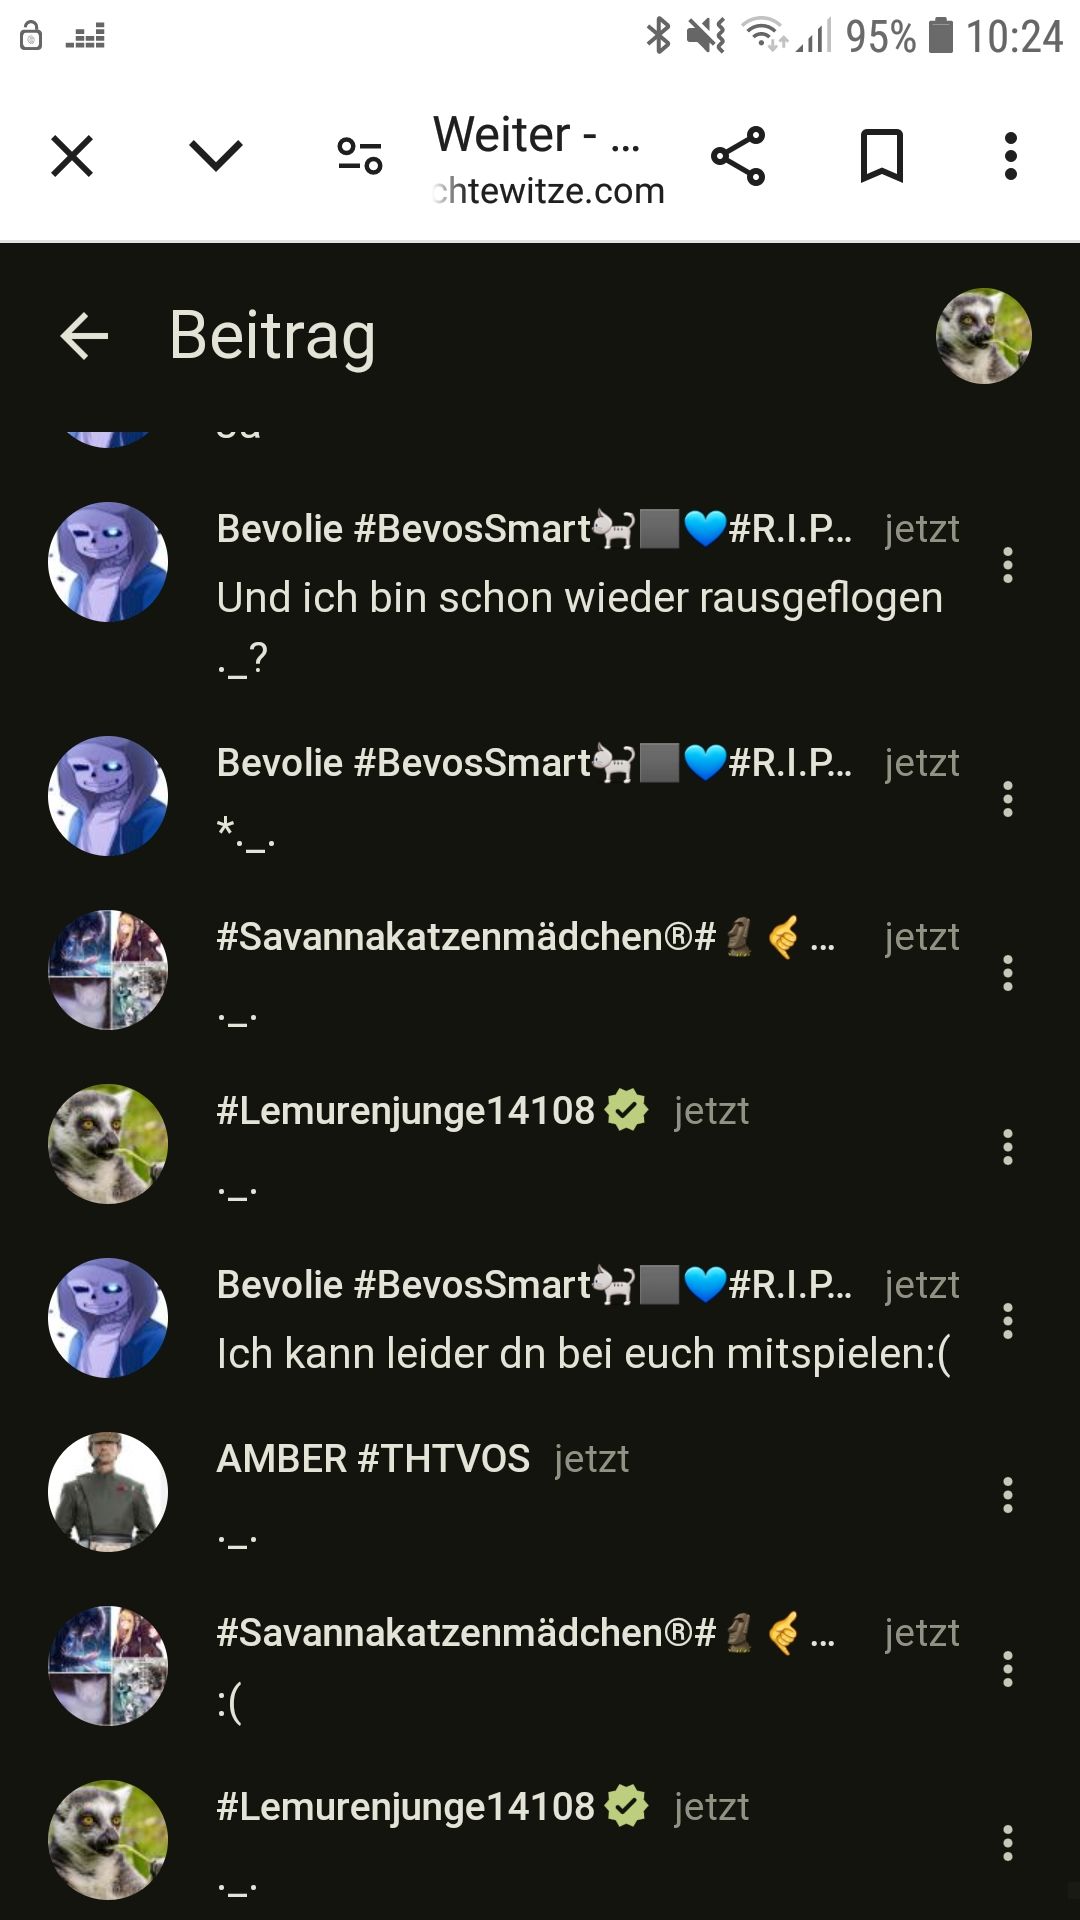Tap the share icon in toolbar
Viewport: 1080px width, 1920px height.
738,156
